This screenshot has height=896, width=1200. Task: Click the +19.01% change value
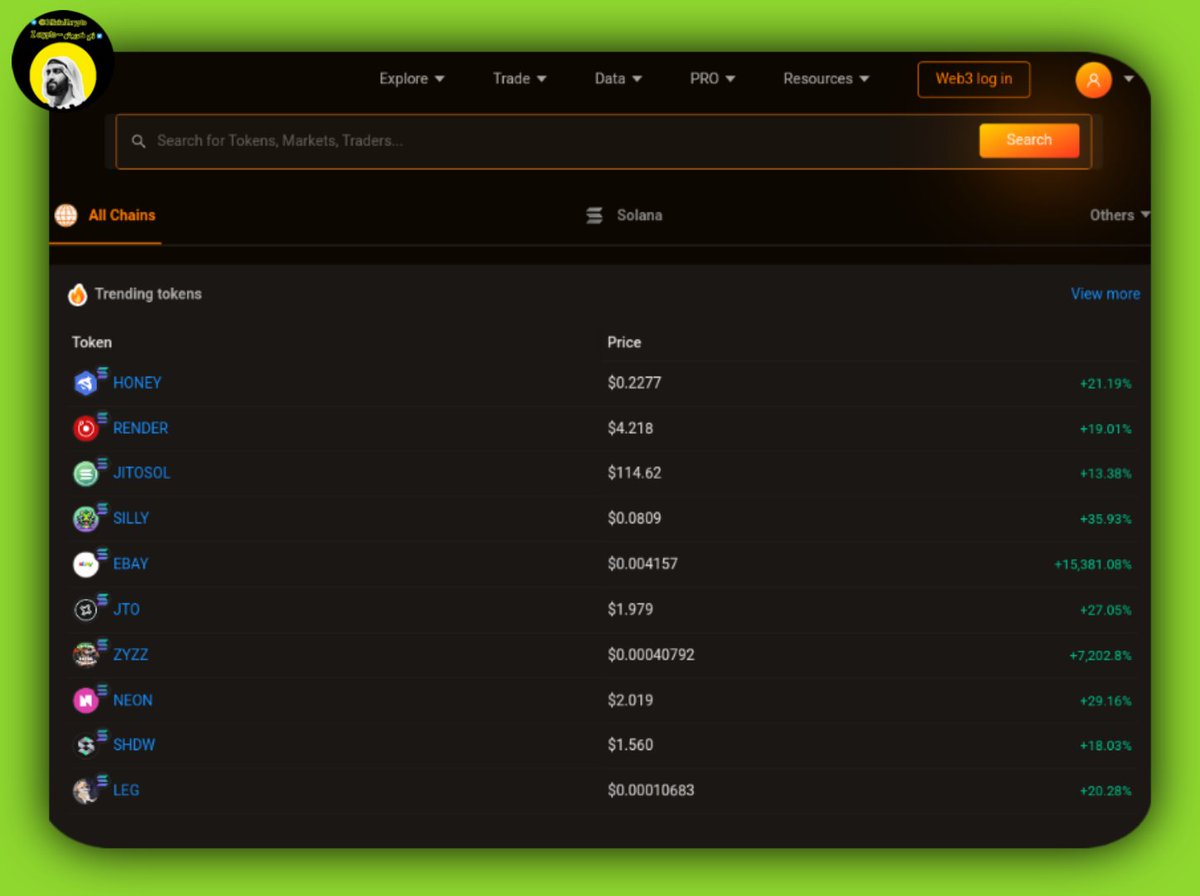(x=1106, y=429)
